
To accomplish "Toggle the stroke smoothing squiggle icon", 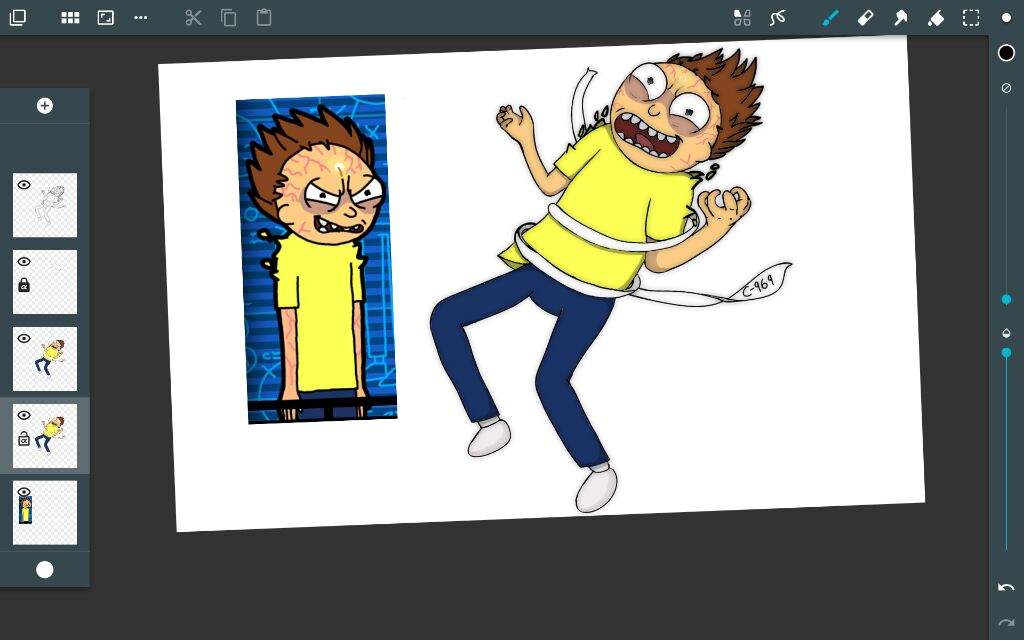I will (x=777, y=18).
